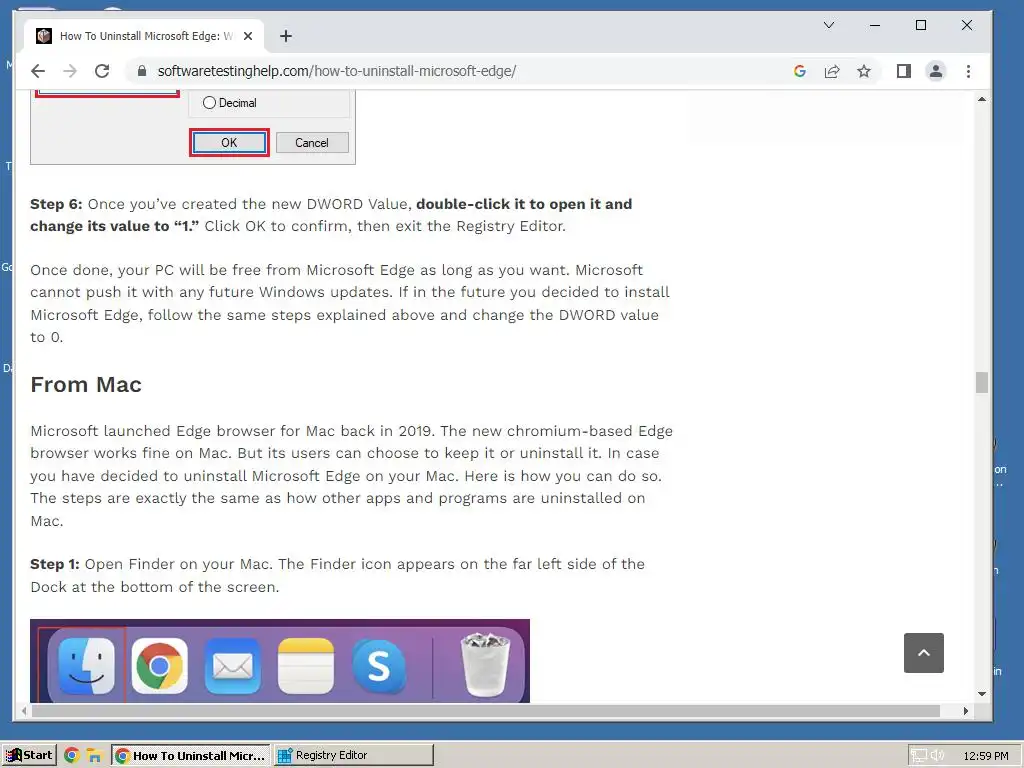Screen dimensions: 1024x768
Task: Click the From Mac heading
Action: click(x=86, y=385)
